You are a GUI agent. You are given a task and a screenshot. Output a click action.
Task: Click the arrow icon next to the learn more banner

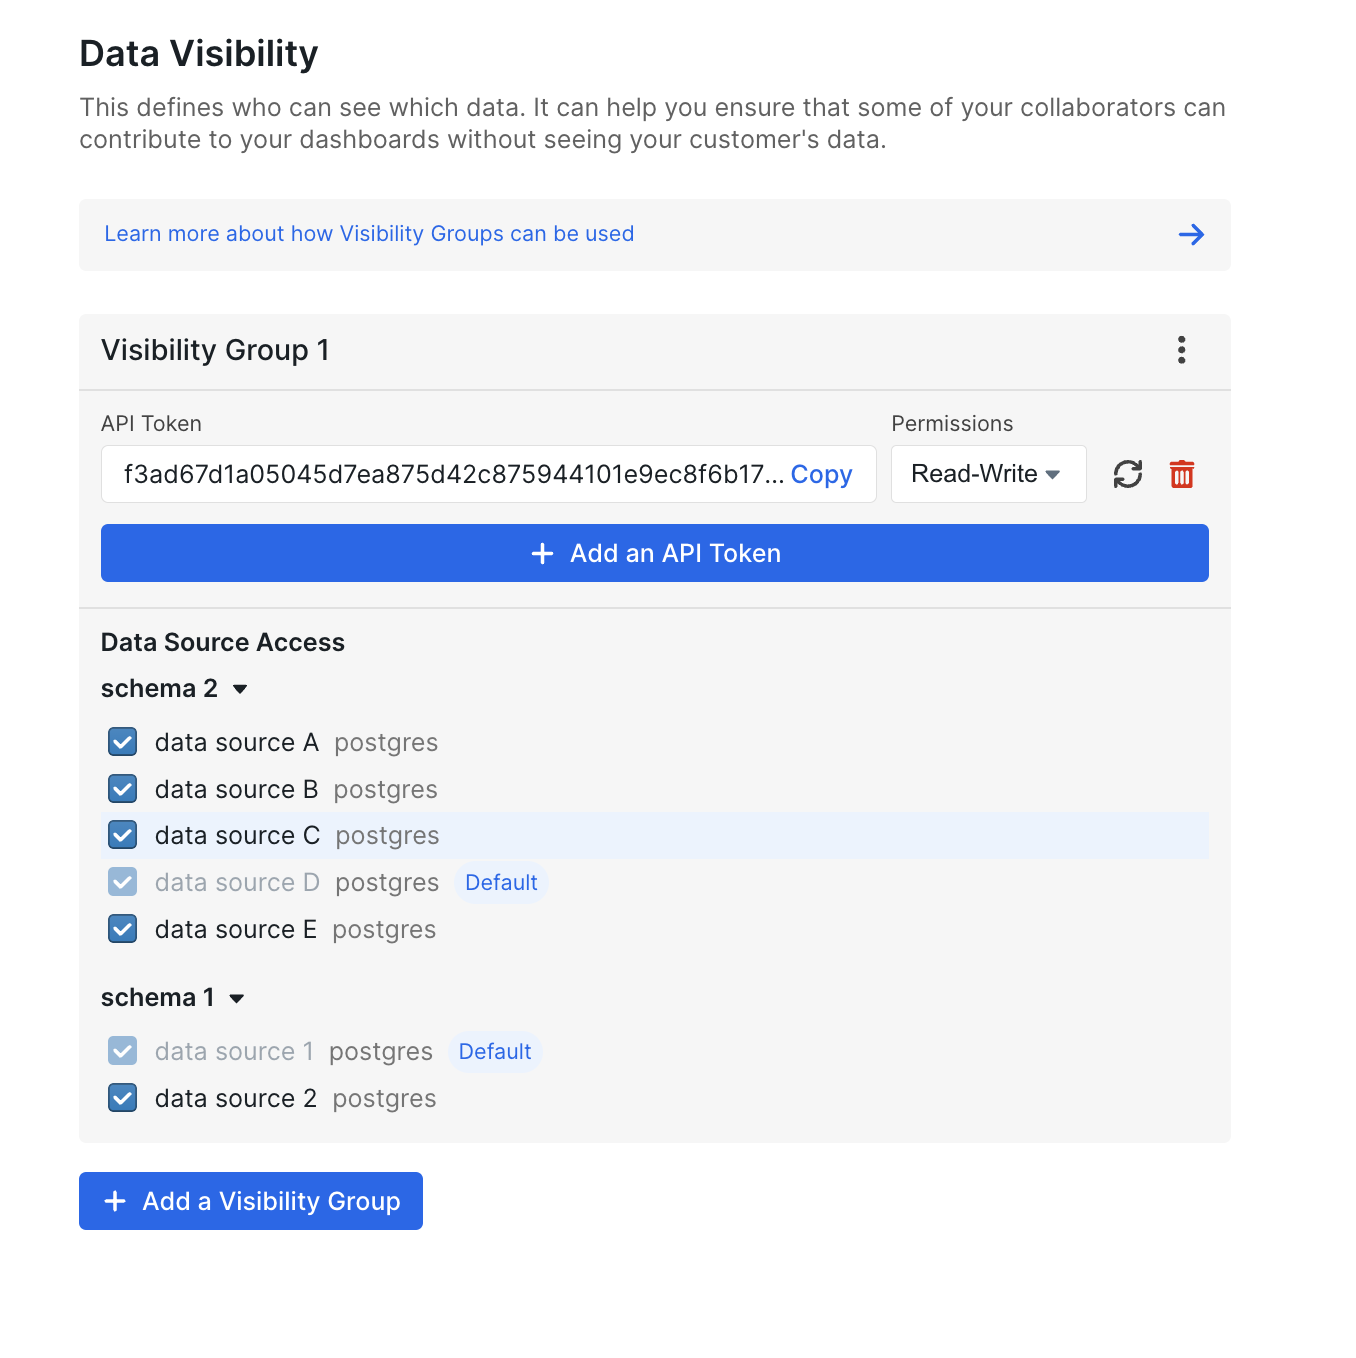click(x=1191, y=234)
